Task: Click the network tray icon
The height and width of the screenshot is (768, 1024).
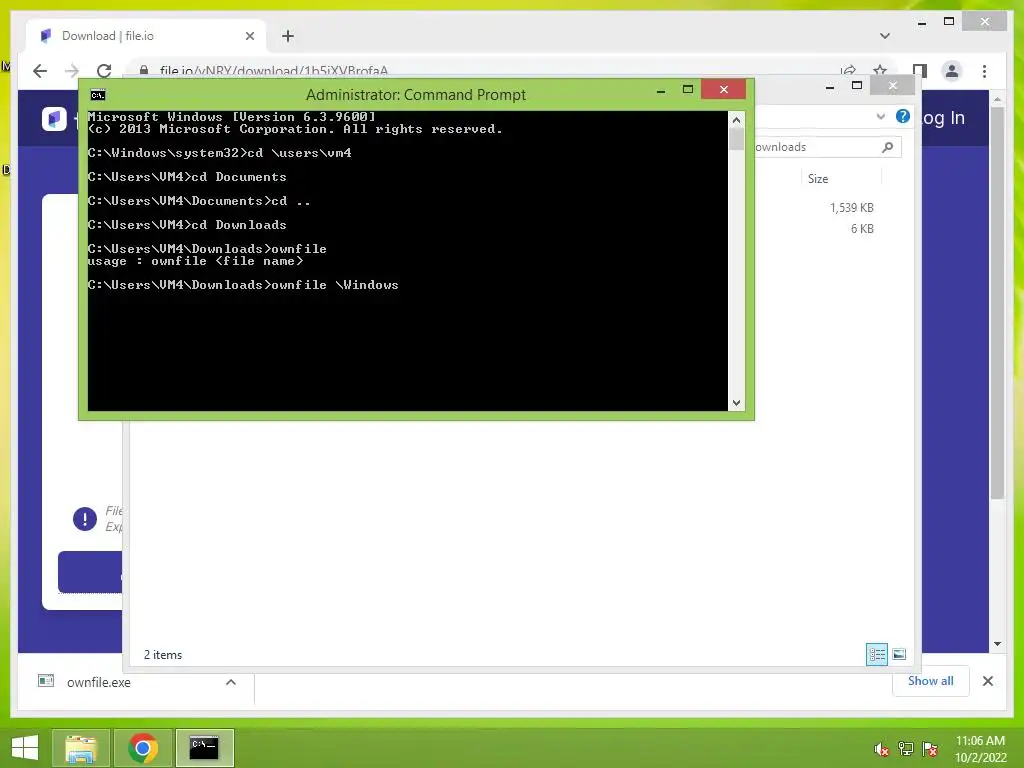Action: [906, 749]
